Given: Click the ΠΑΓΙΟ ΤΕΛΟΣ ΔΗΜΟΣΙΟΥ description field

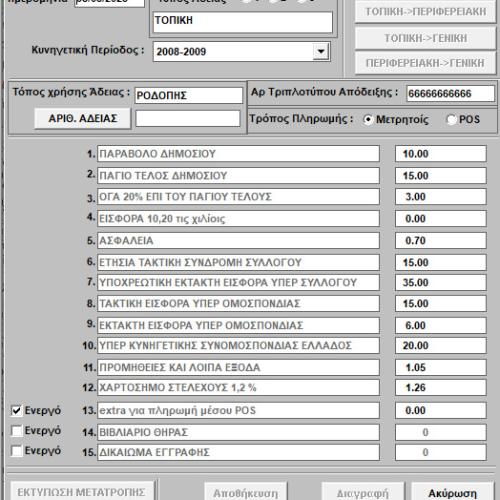Looking at the screenshot, I should click(x=238, y=176).
